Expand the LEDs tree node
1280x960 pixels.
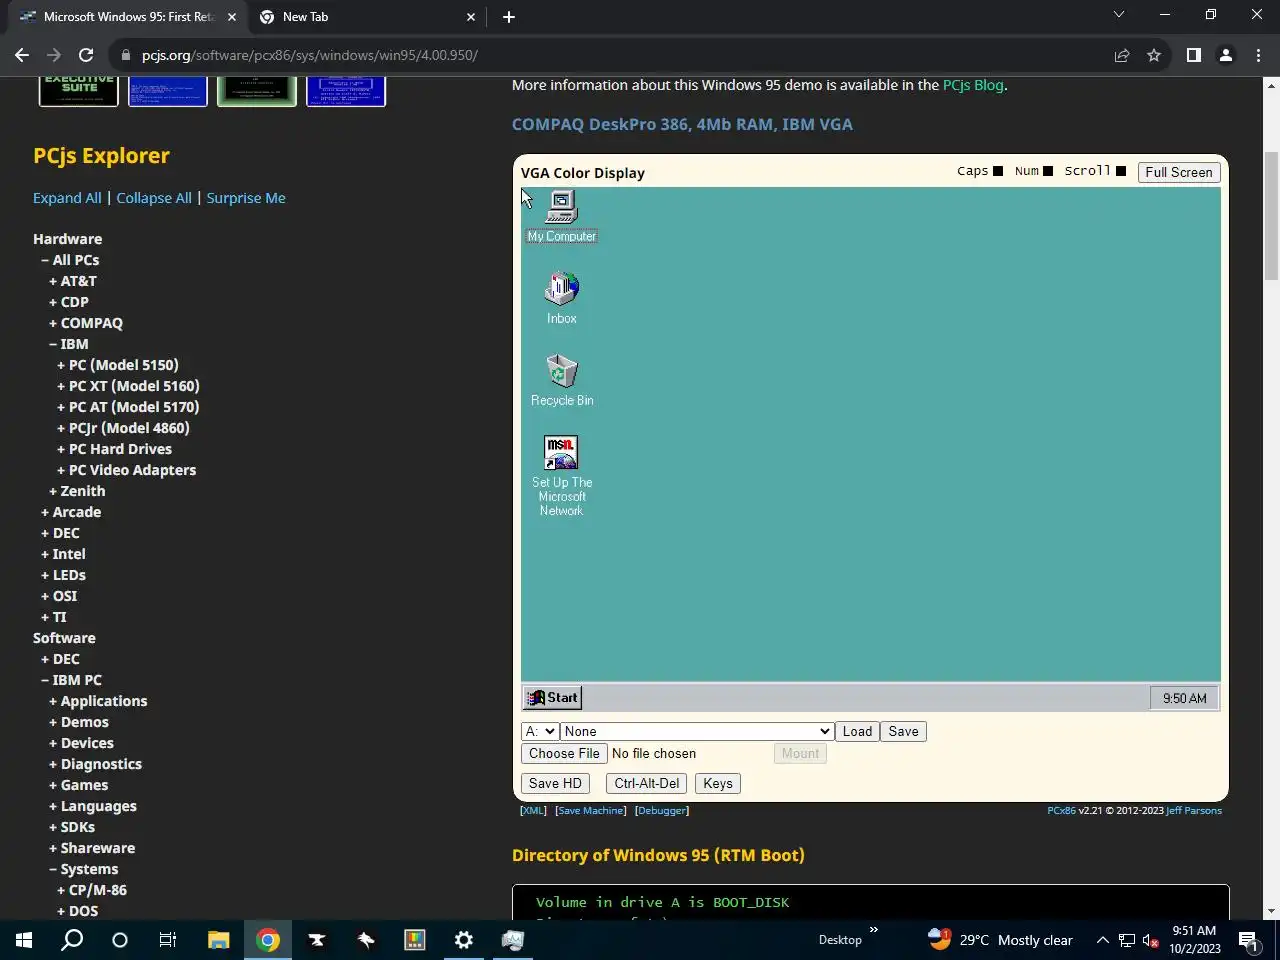tap(63, 575)
